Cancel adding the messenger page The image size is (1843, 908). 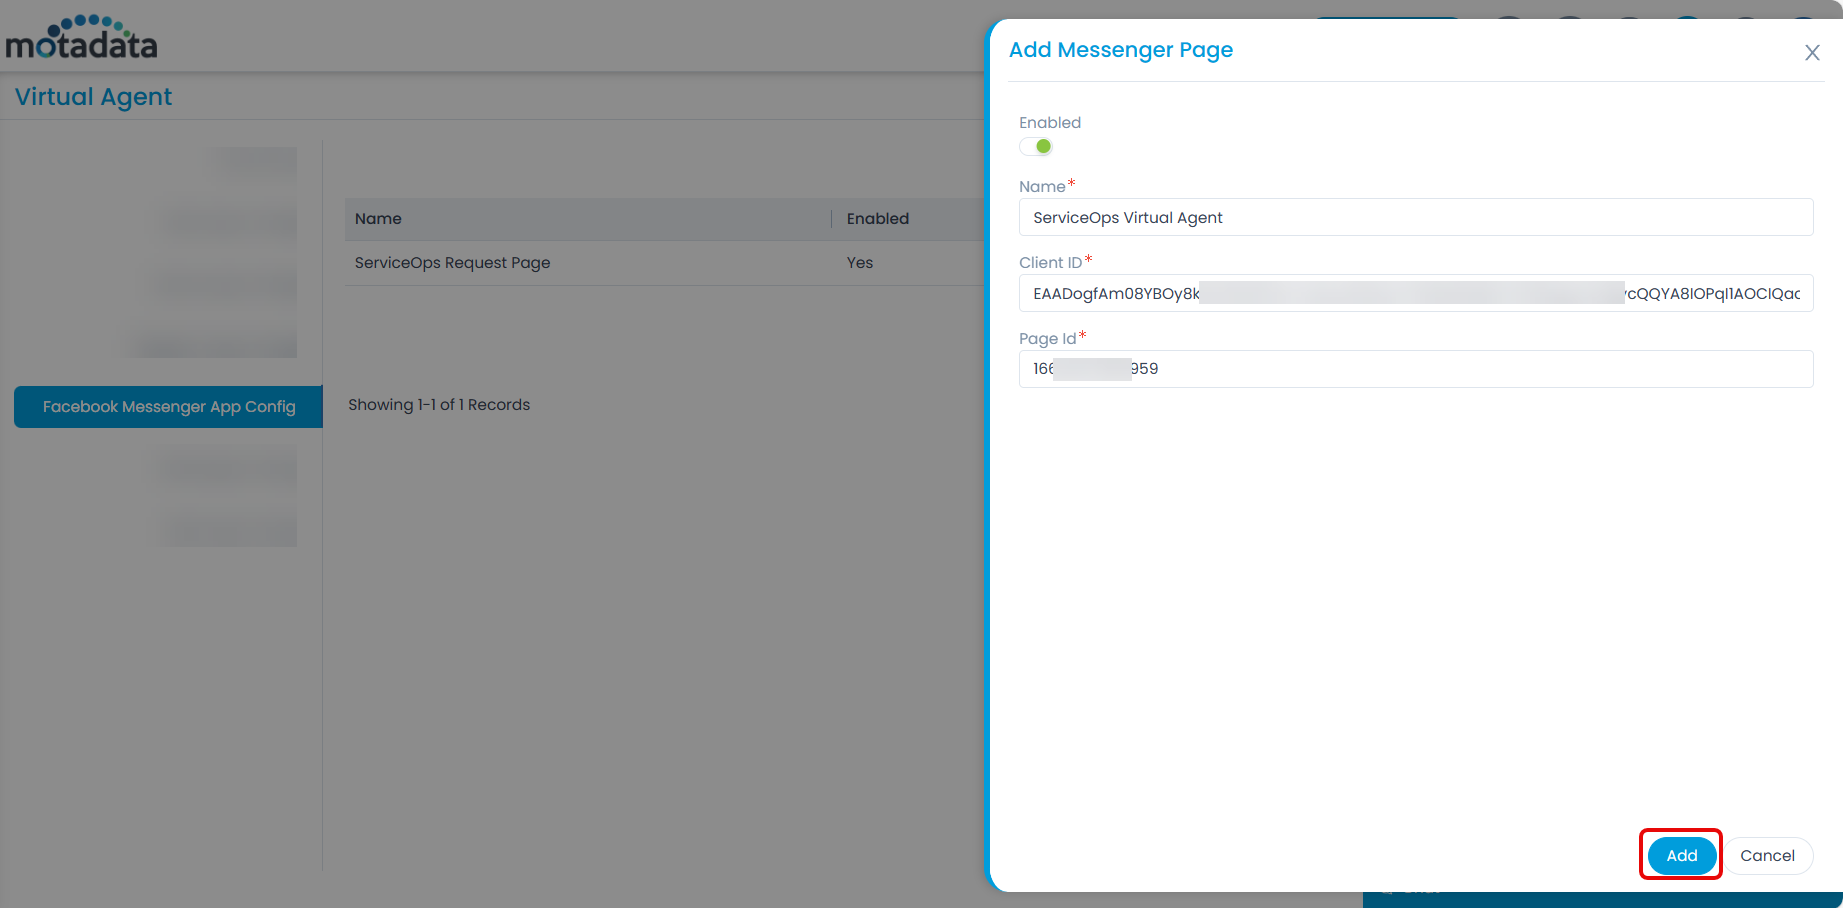tap(1766, 856)
